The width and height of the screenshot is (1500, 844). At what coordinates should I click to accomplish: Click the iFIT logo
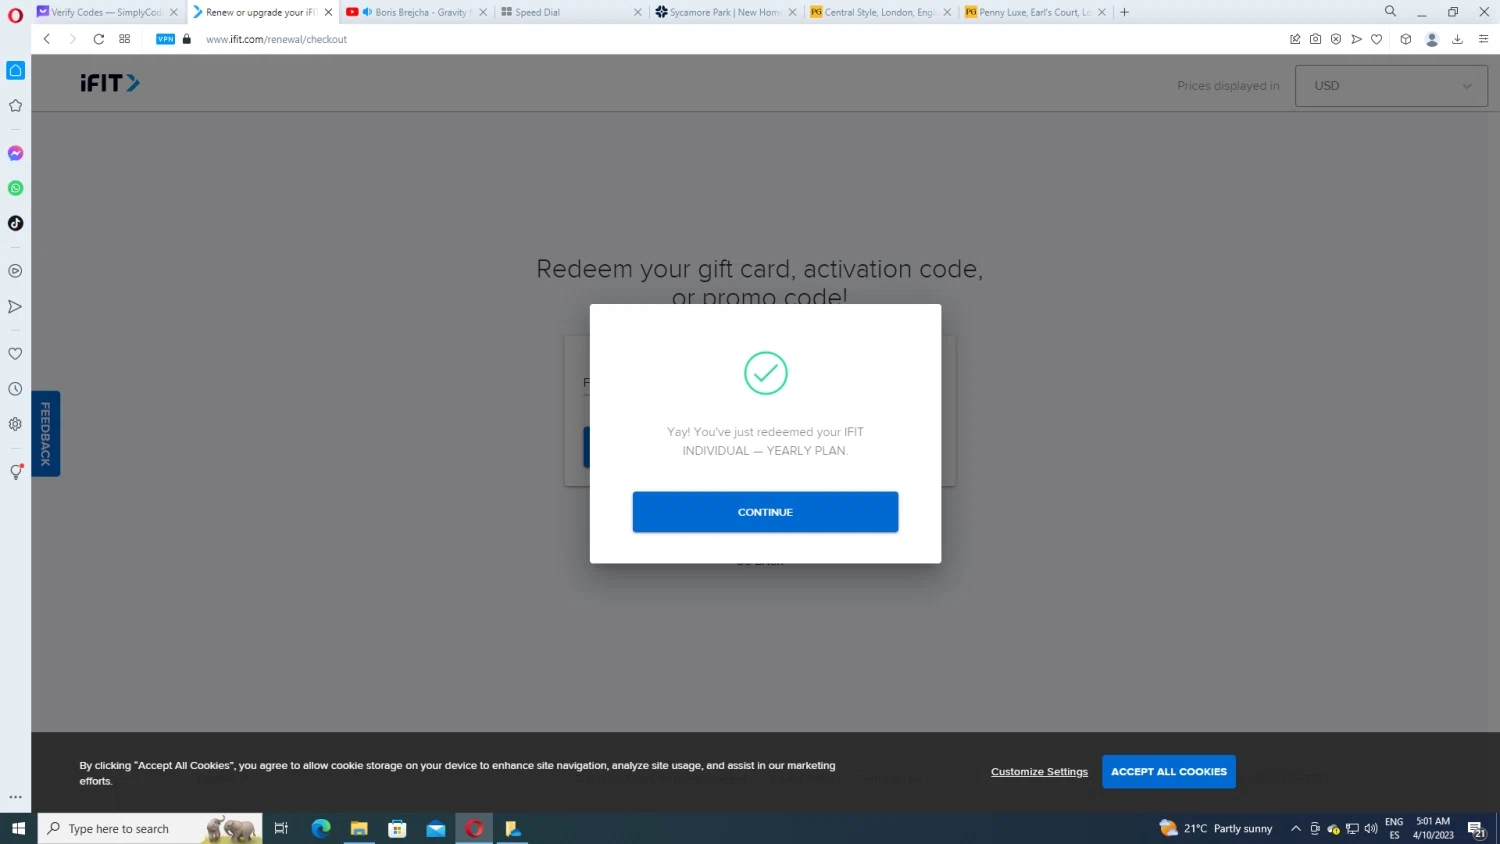tap(110, 83)
